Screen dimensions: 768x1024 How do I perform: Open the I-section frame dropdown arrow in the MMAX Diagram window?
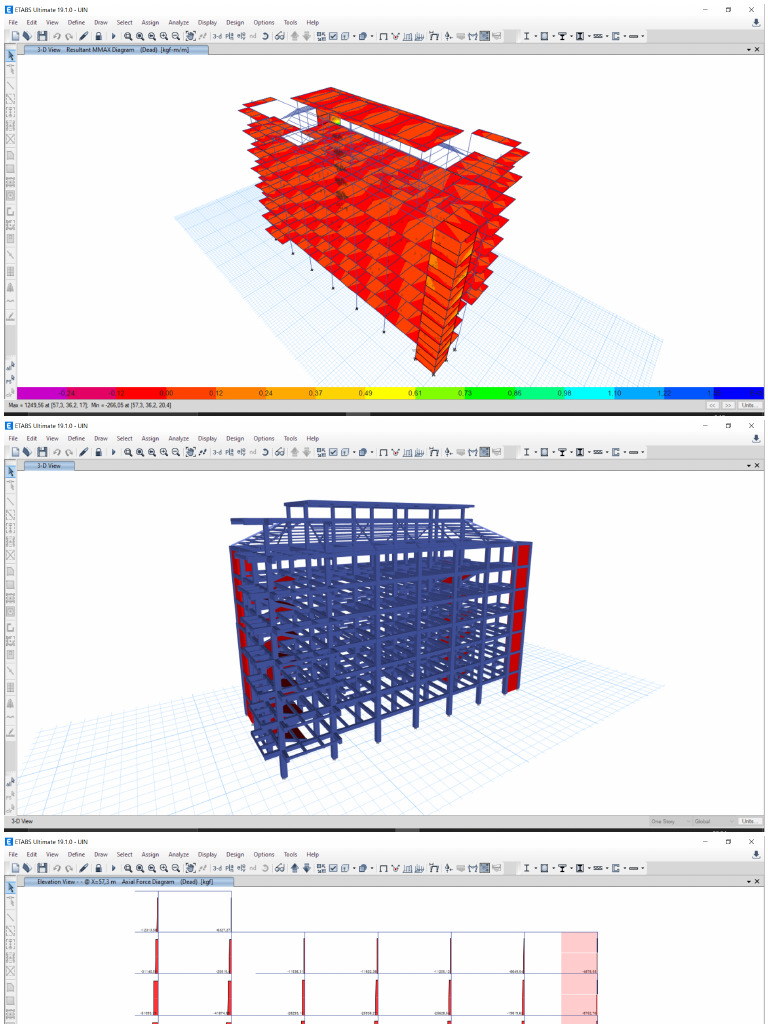536,36
